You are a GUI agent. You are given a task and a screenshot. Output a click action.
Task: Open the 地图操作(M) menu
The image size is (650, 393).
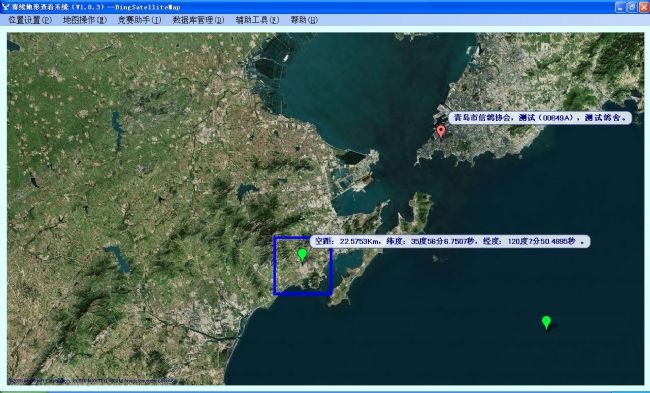click(85, 20)
